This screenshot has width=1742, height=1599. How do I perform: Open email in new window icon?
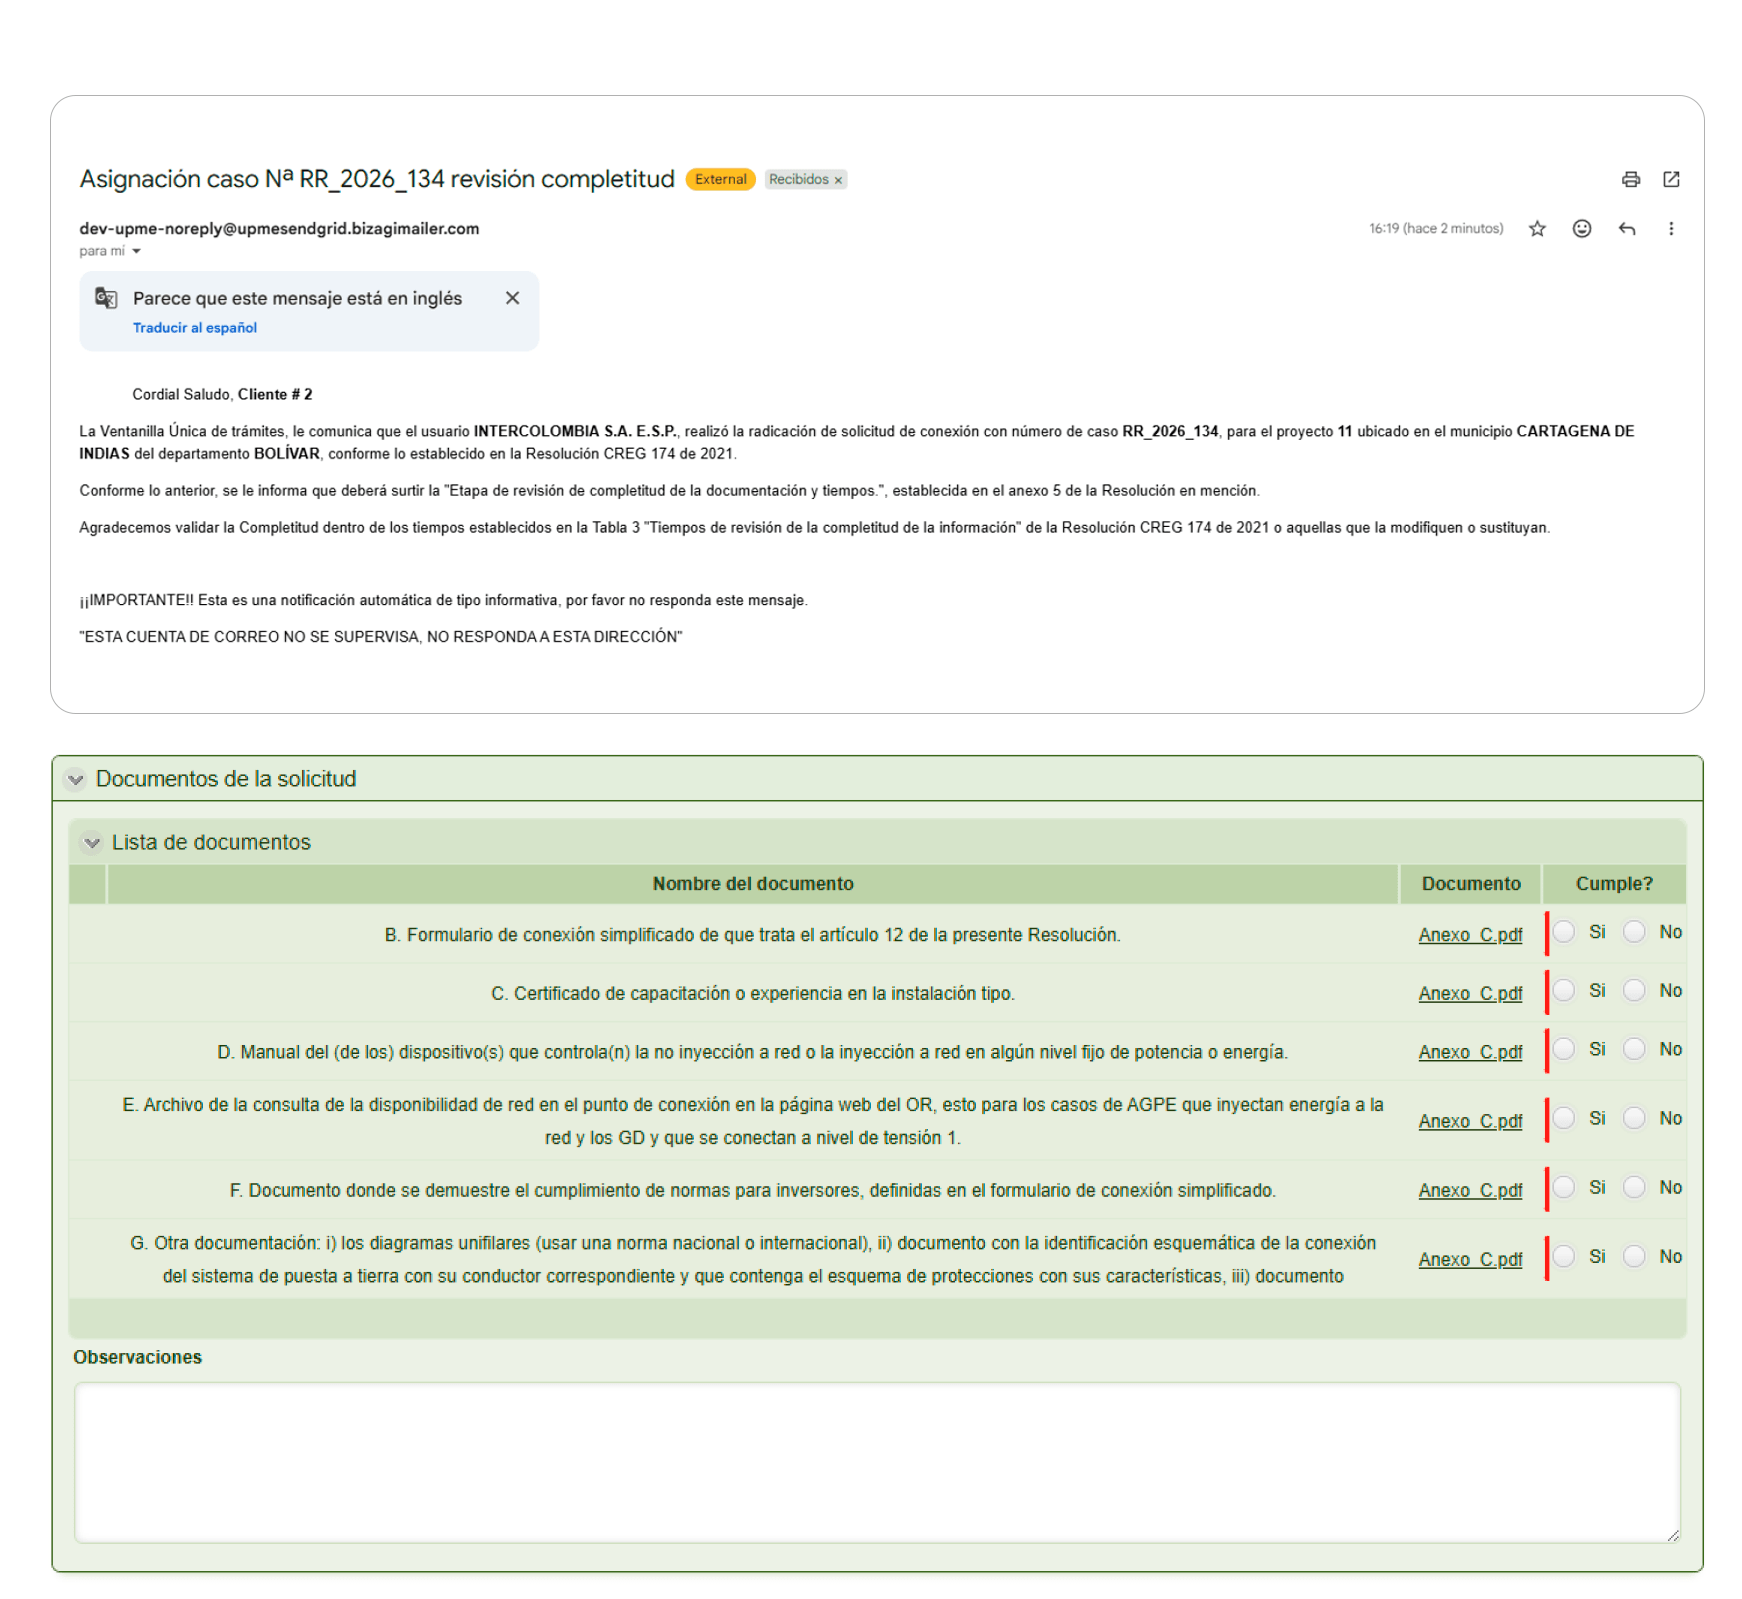tap(1671, 179)
